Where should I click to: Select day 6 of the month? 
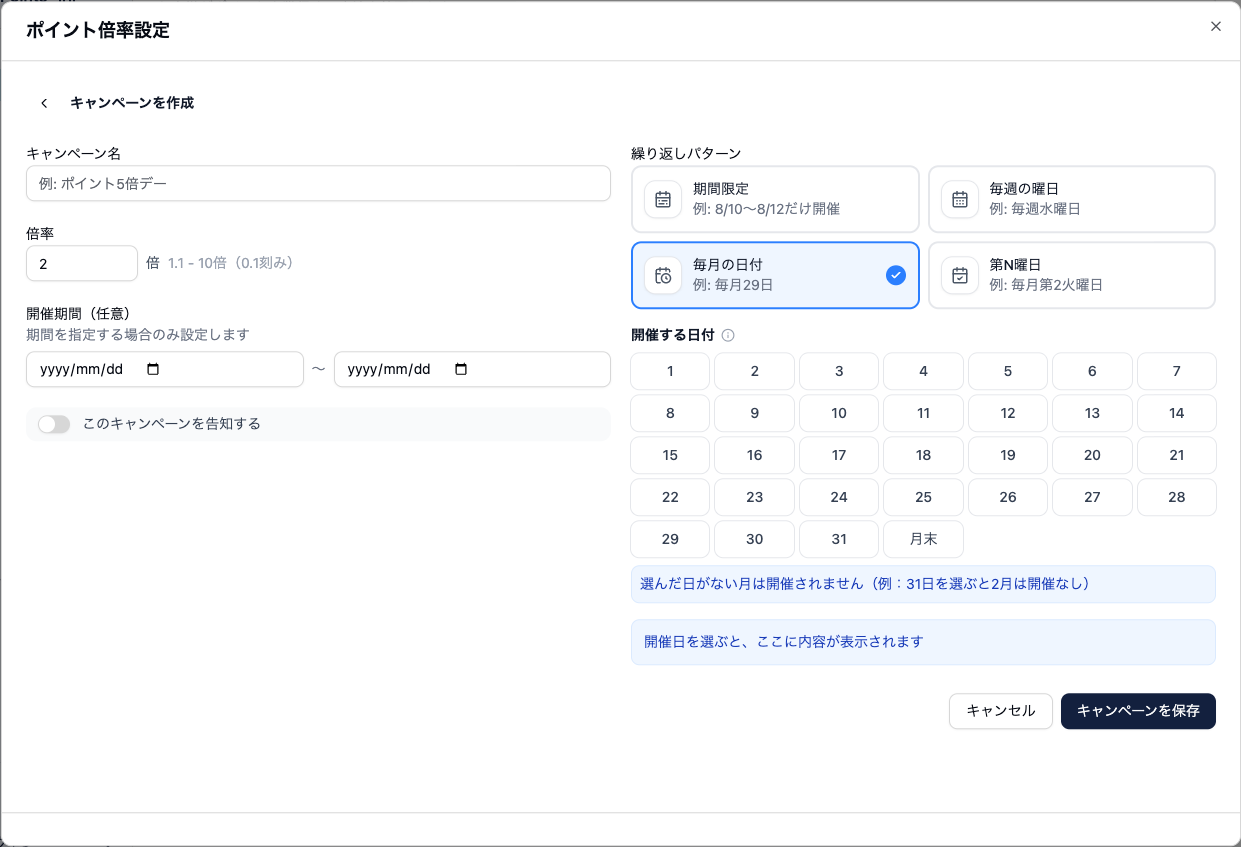coord(1092,371)
